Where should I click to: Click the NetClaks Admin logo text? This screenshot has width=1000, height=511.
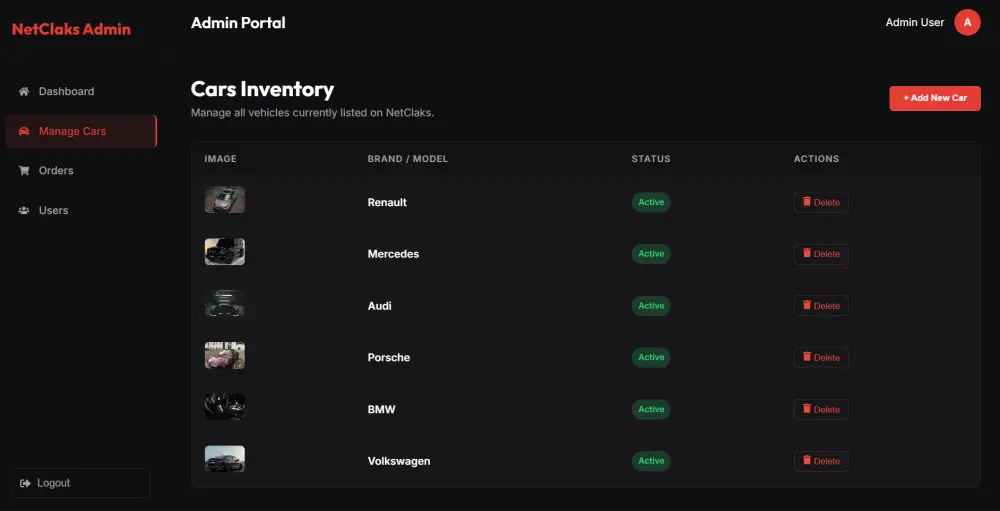tap(71, 29)
